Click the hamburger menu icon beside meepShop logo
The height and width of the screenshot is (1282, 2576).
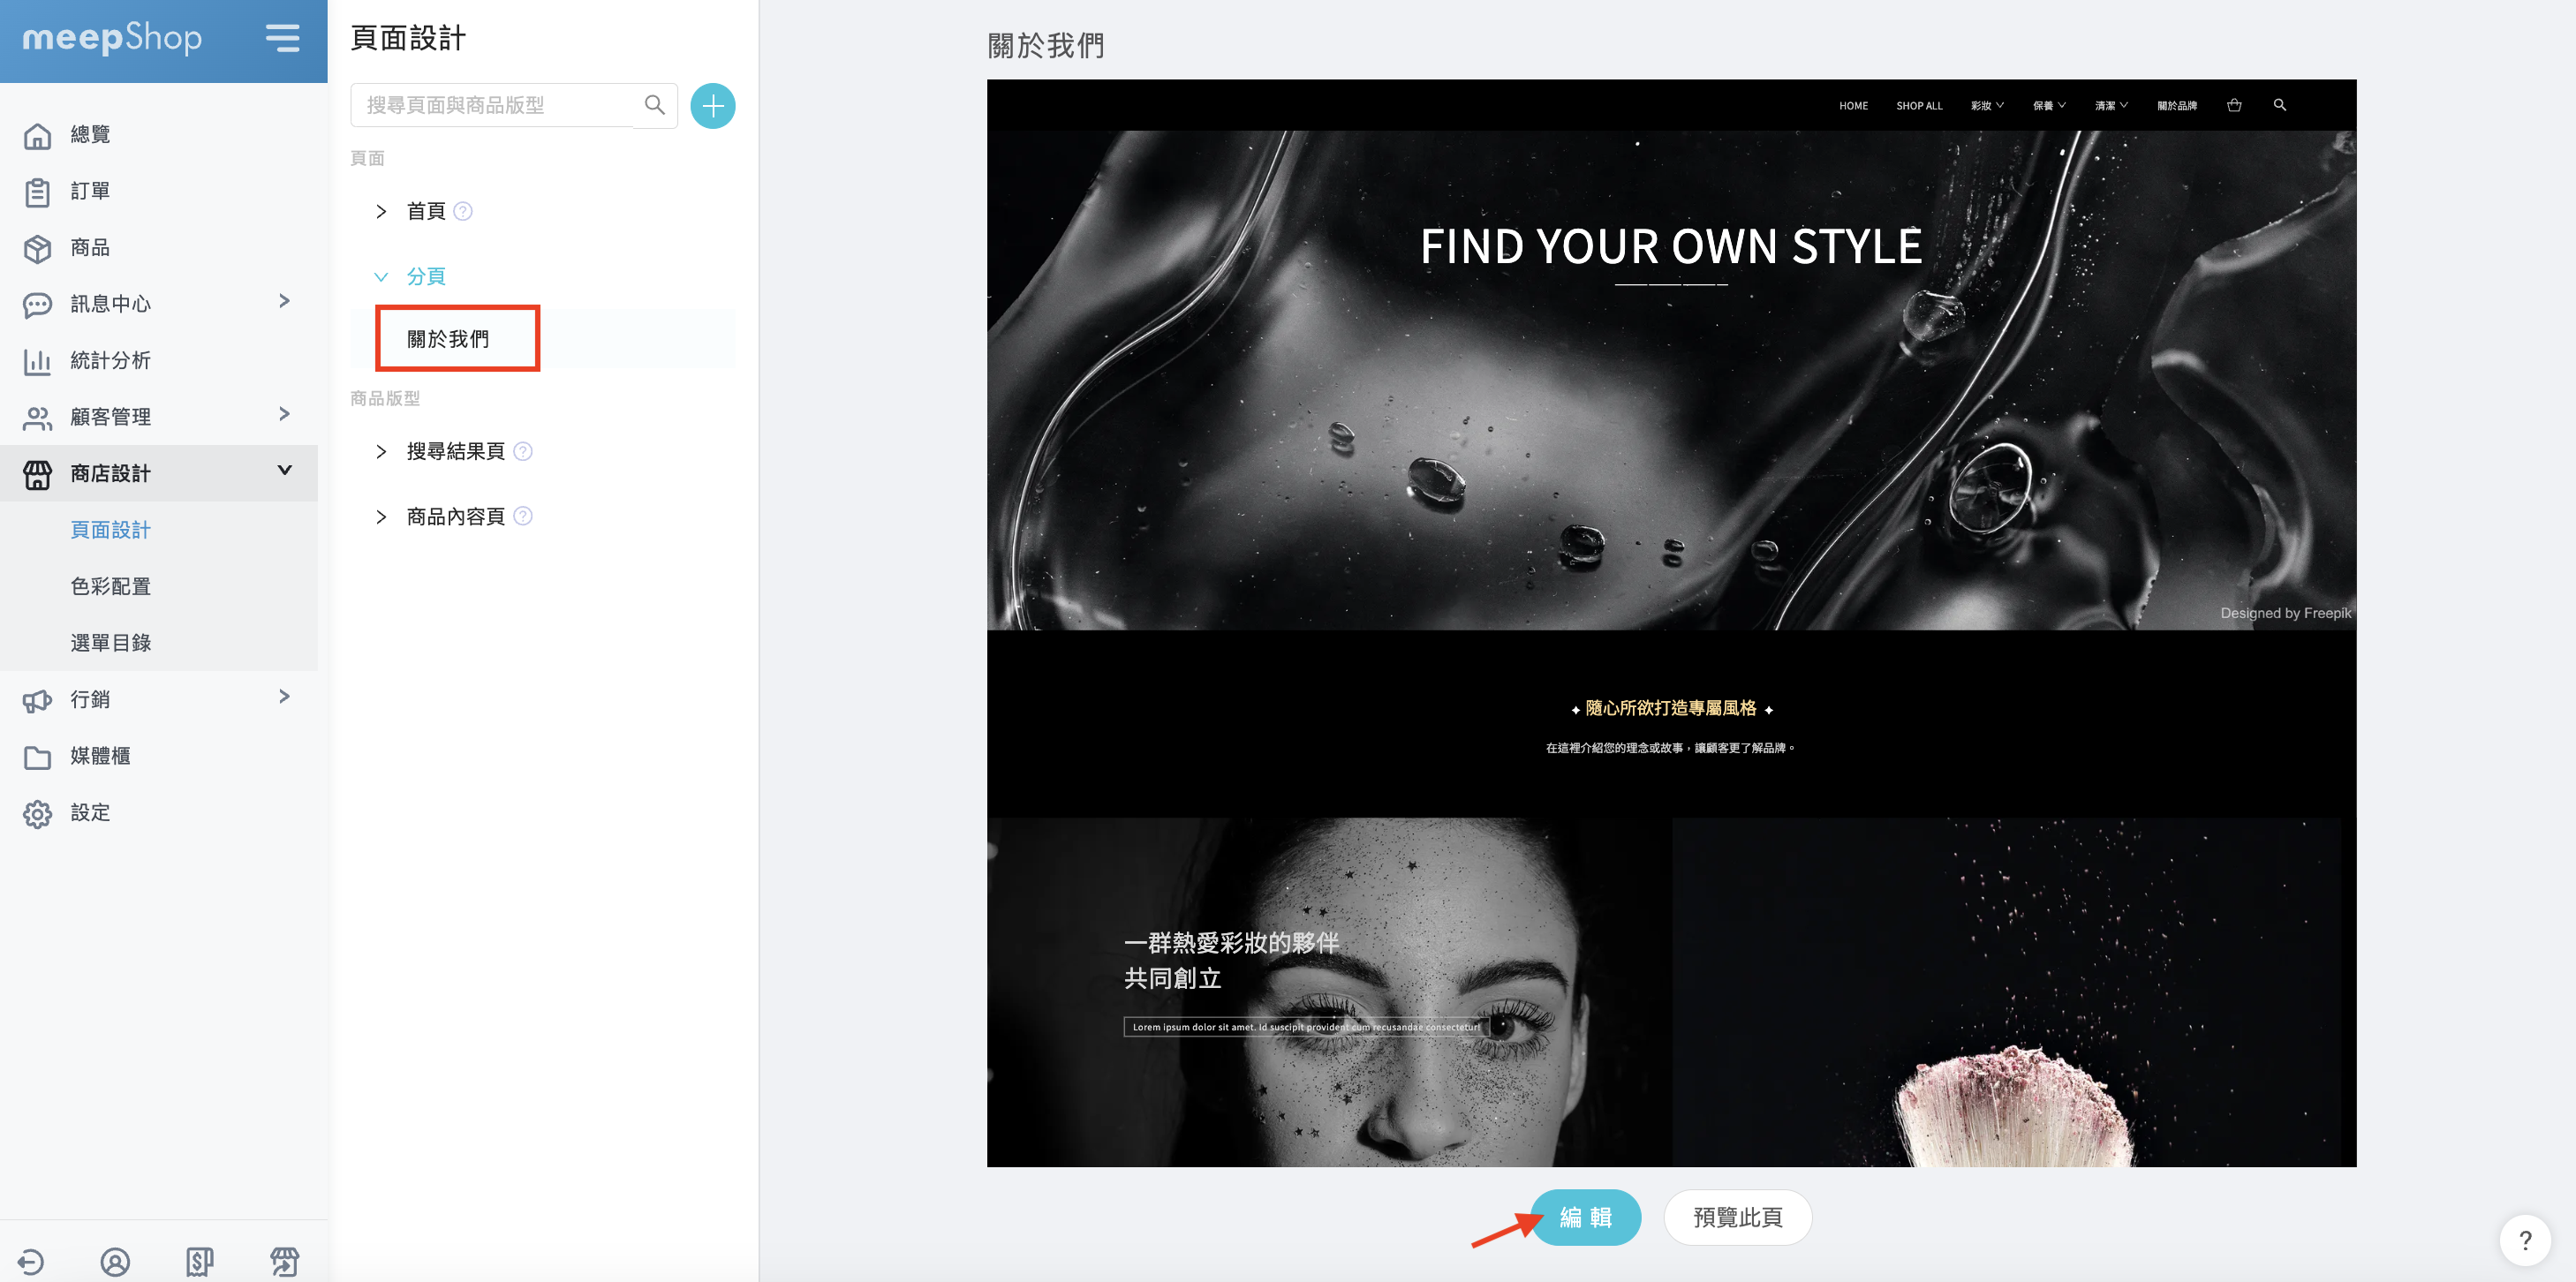pos(282,38)
